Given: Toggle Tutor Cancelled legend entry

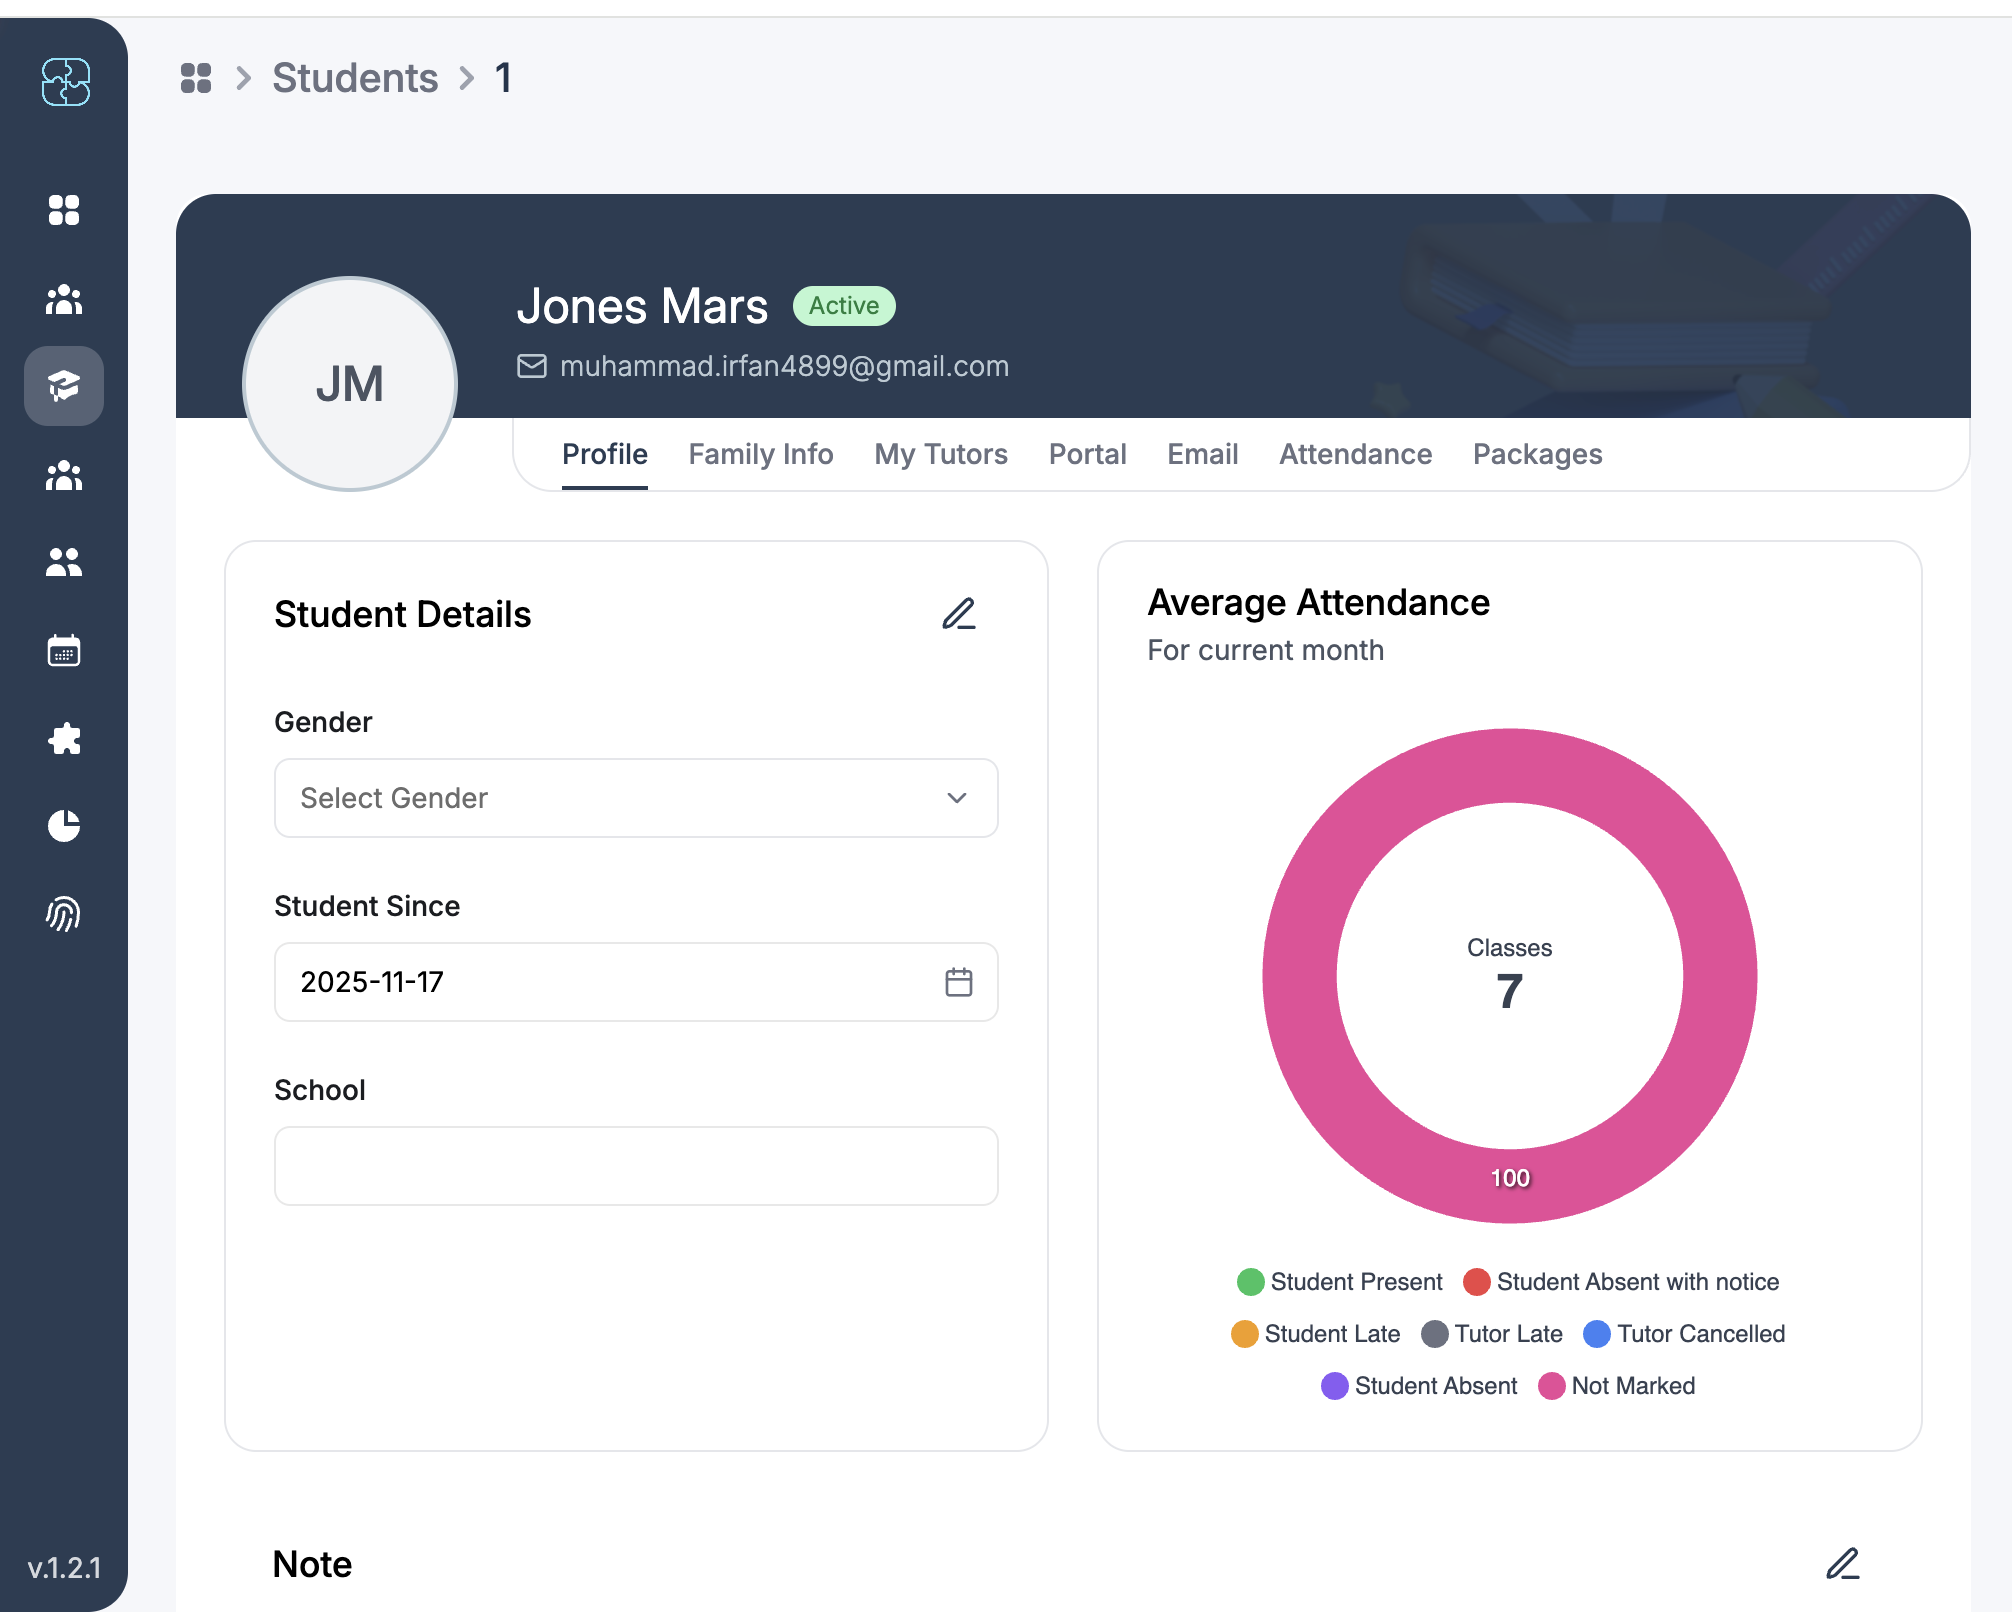Looking at the screenshot, I should click(x=1685, y=1334).
